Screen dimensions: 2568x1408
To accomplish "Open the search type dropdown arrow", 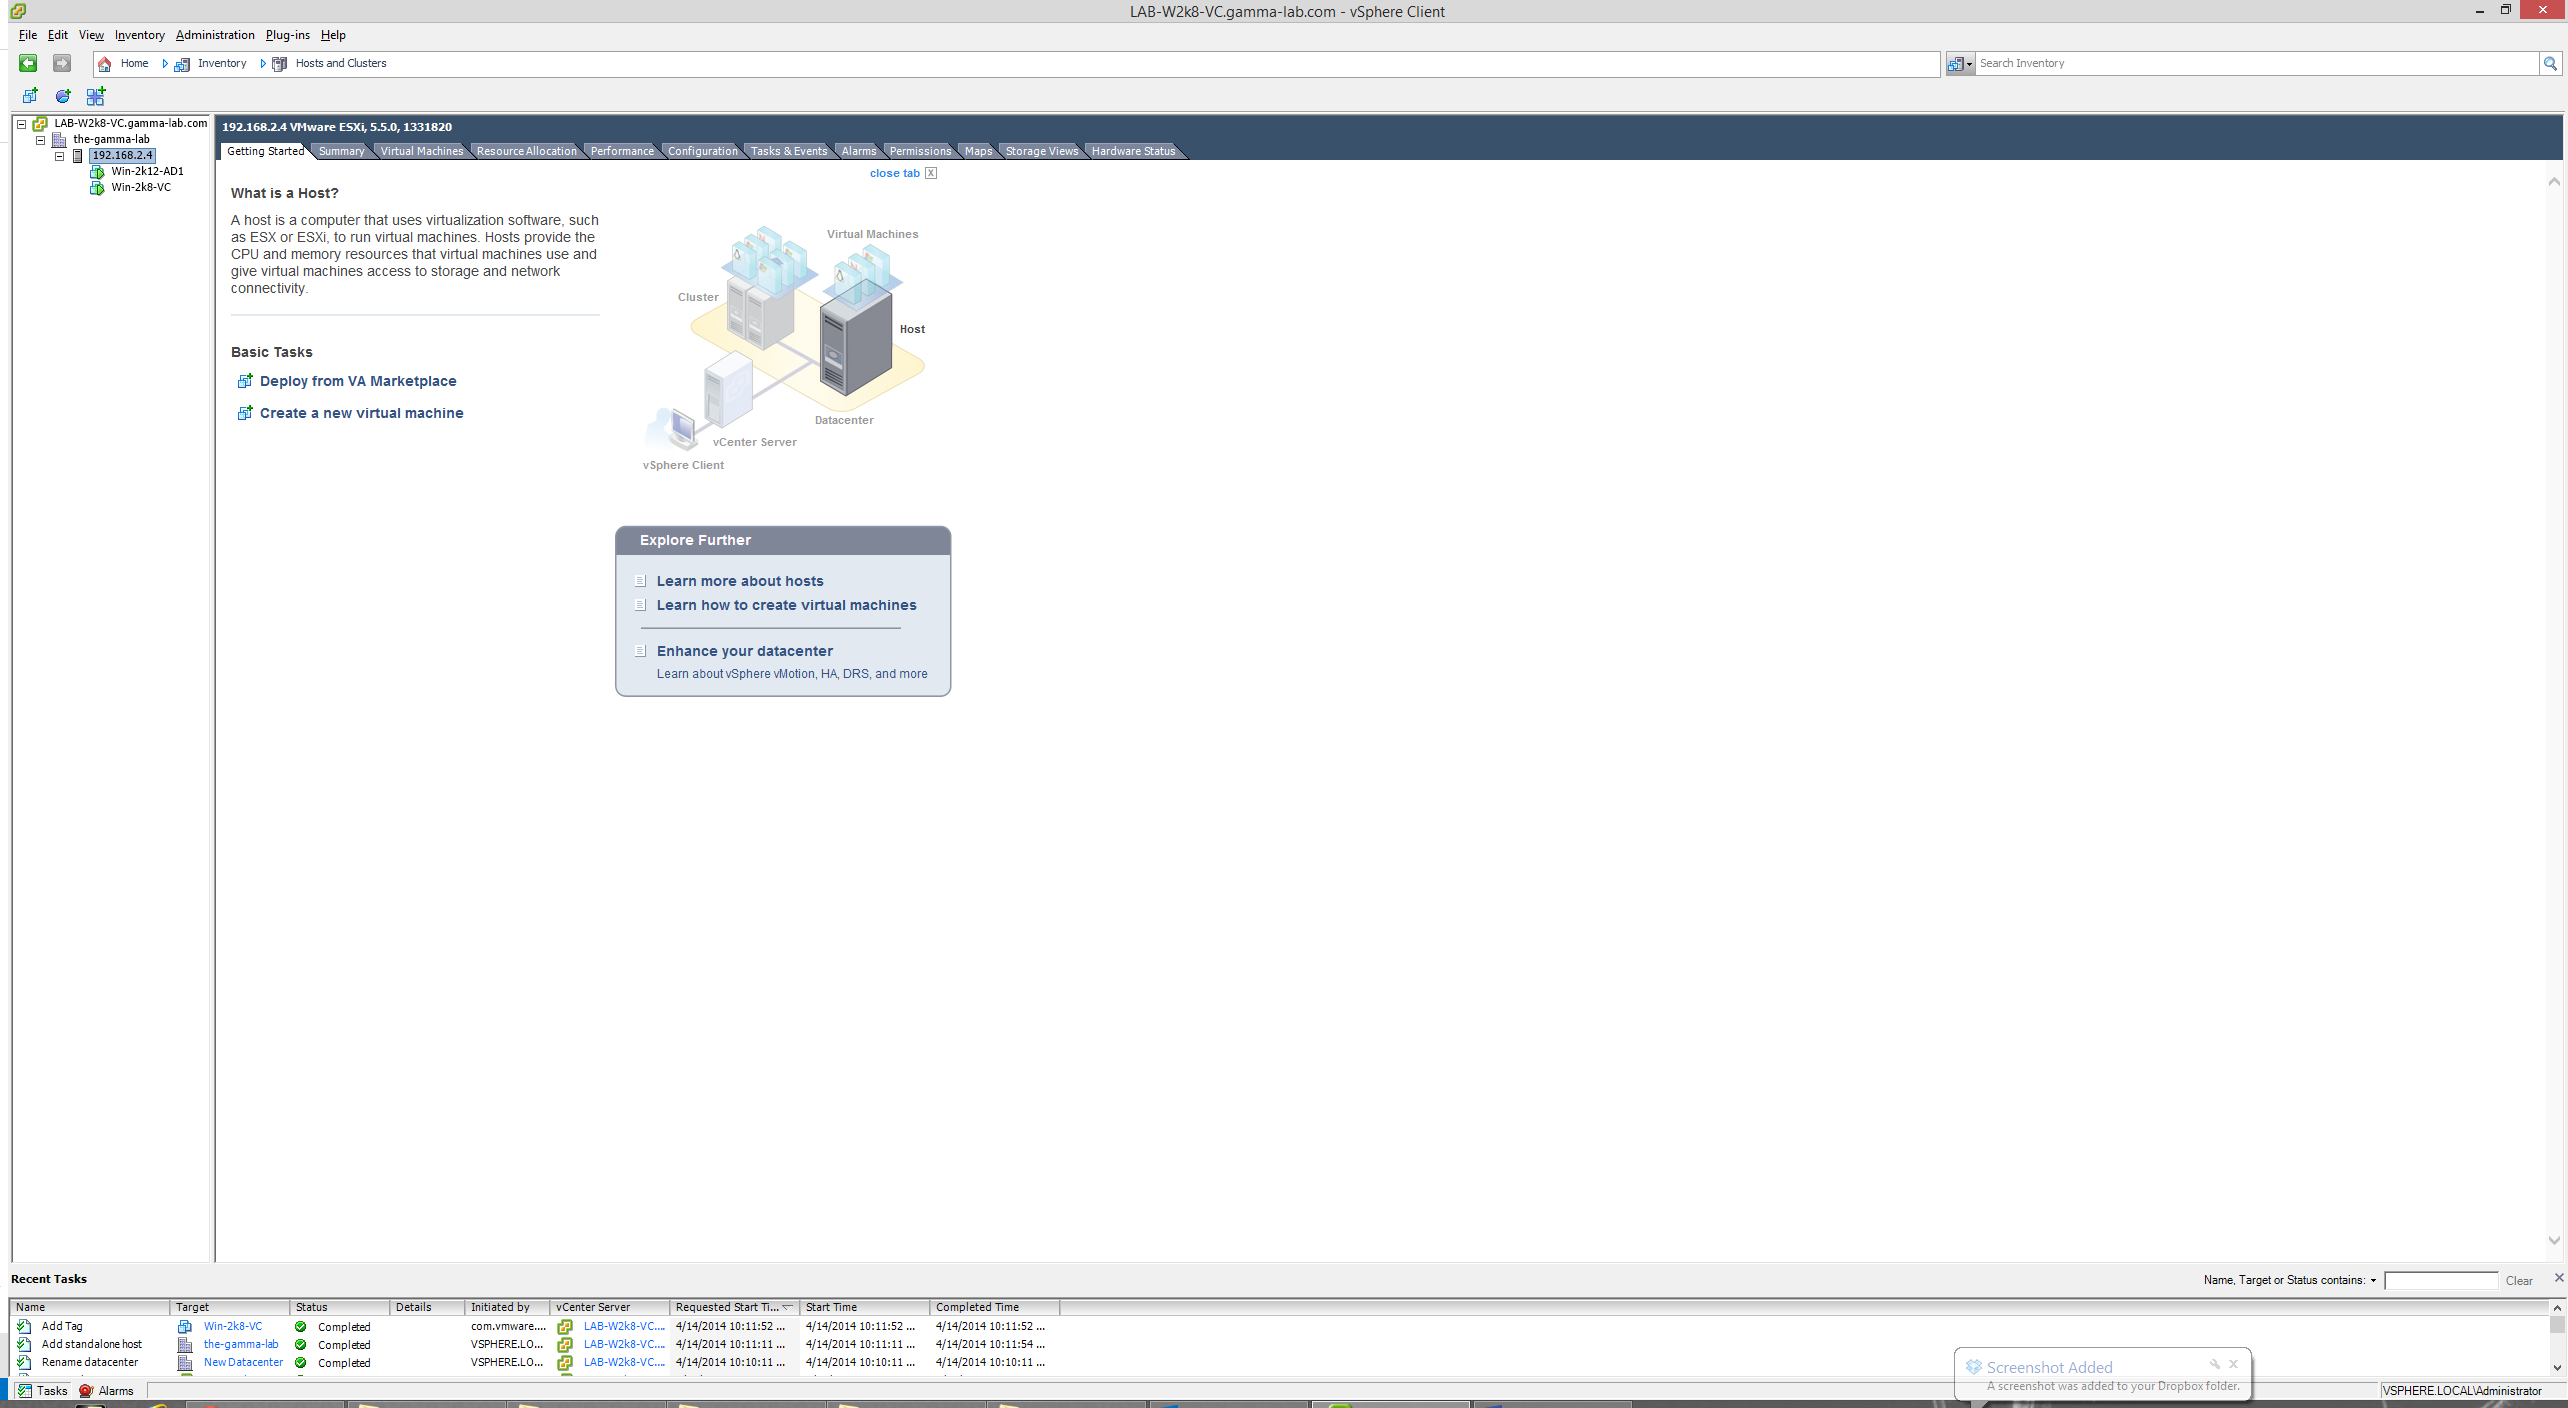I will 1969,64.
